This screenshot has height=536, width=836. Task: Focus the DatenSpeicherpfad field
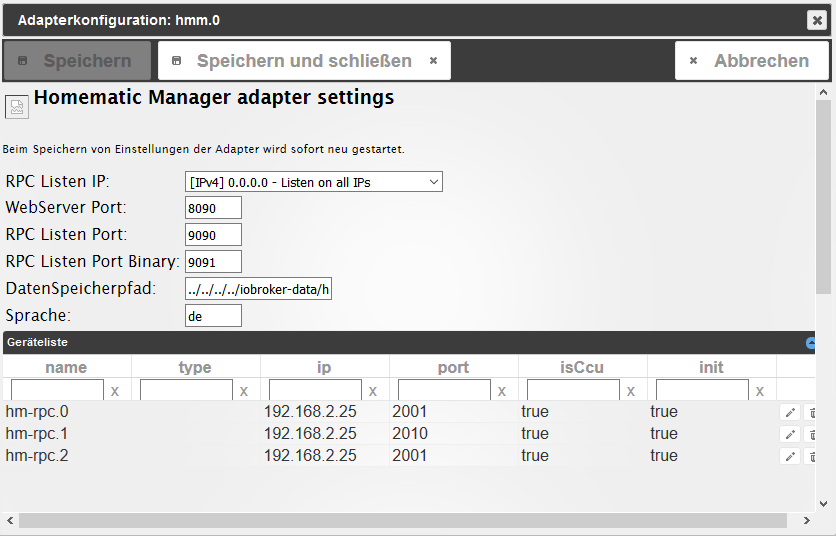click(258, 289)
